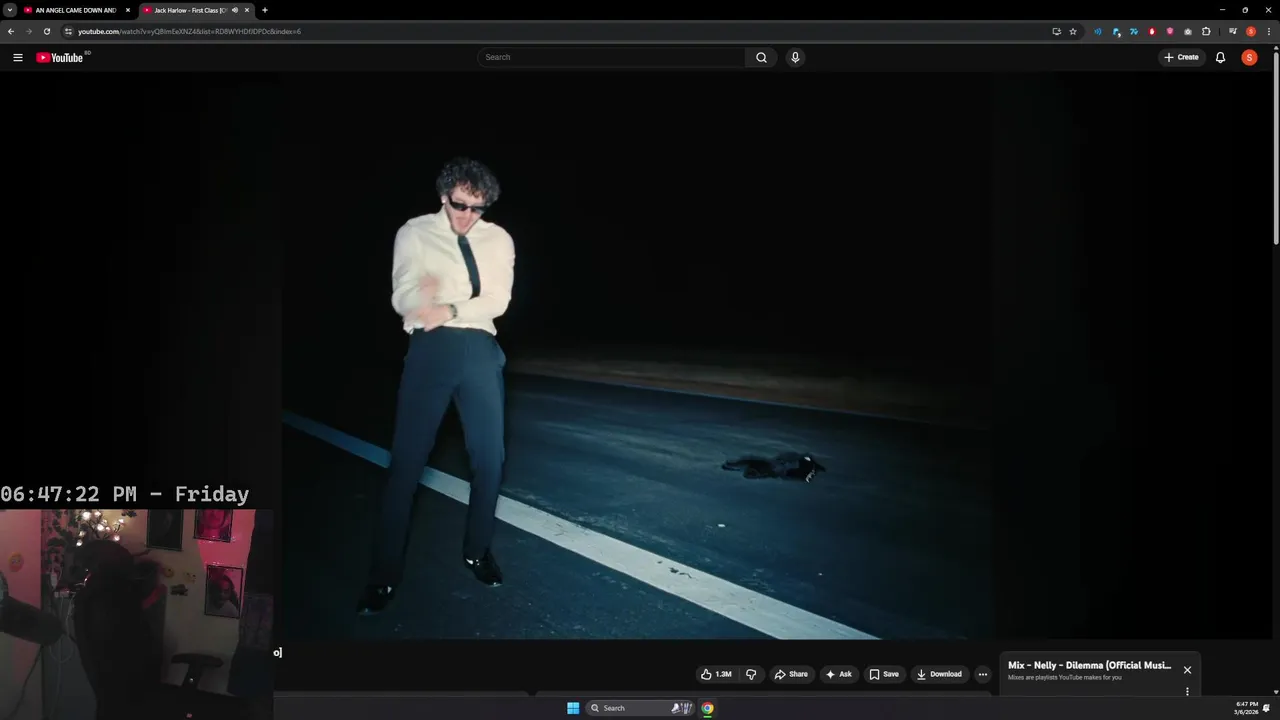Screen dimensions: 1280x720
Task: Click the Ask button
Action: (x=838, y=674)
